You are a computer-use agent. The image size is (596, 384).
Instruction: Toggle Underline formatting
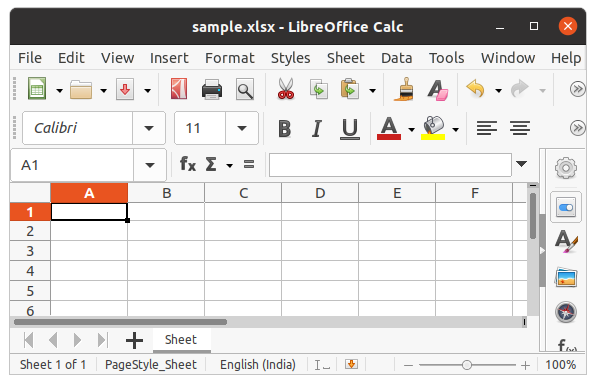tap(350, 129)
